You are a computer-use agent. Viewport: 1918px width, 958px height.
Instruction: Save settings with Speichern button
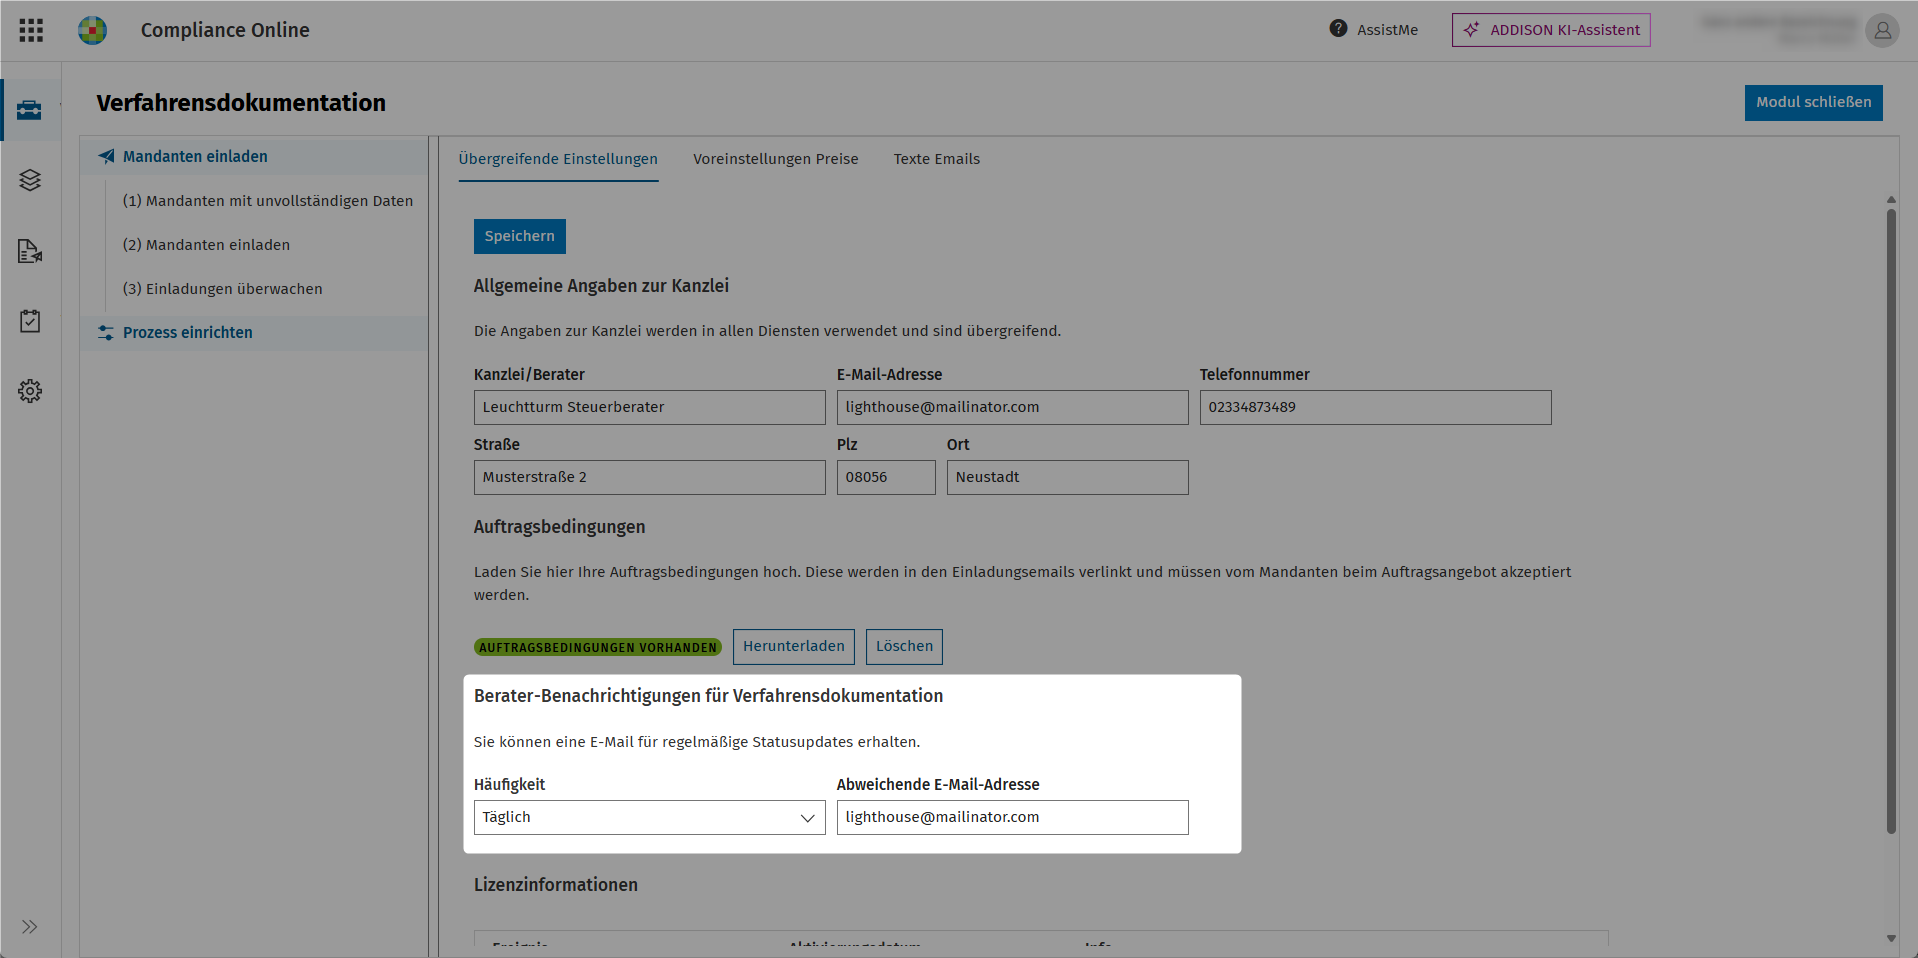click(x=520, y=236)
